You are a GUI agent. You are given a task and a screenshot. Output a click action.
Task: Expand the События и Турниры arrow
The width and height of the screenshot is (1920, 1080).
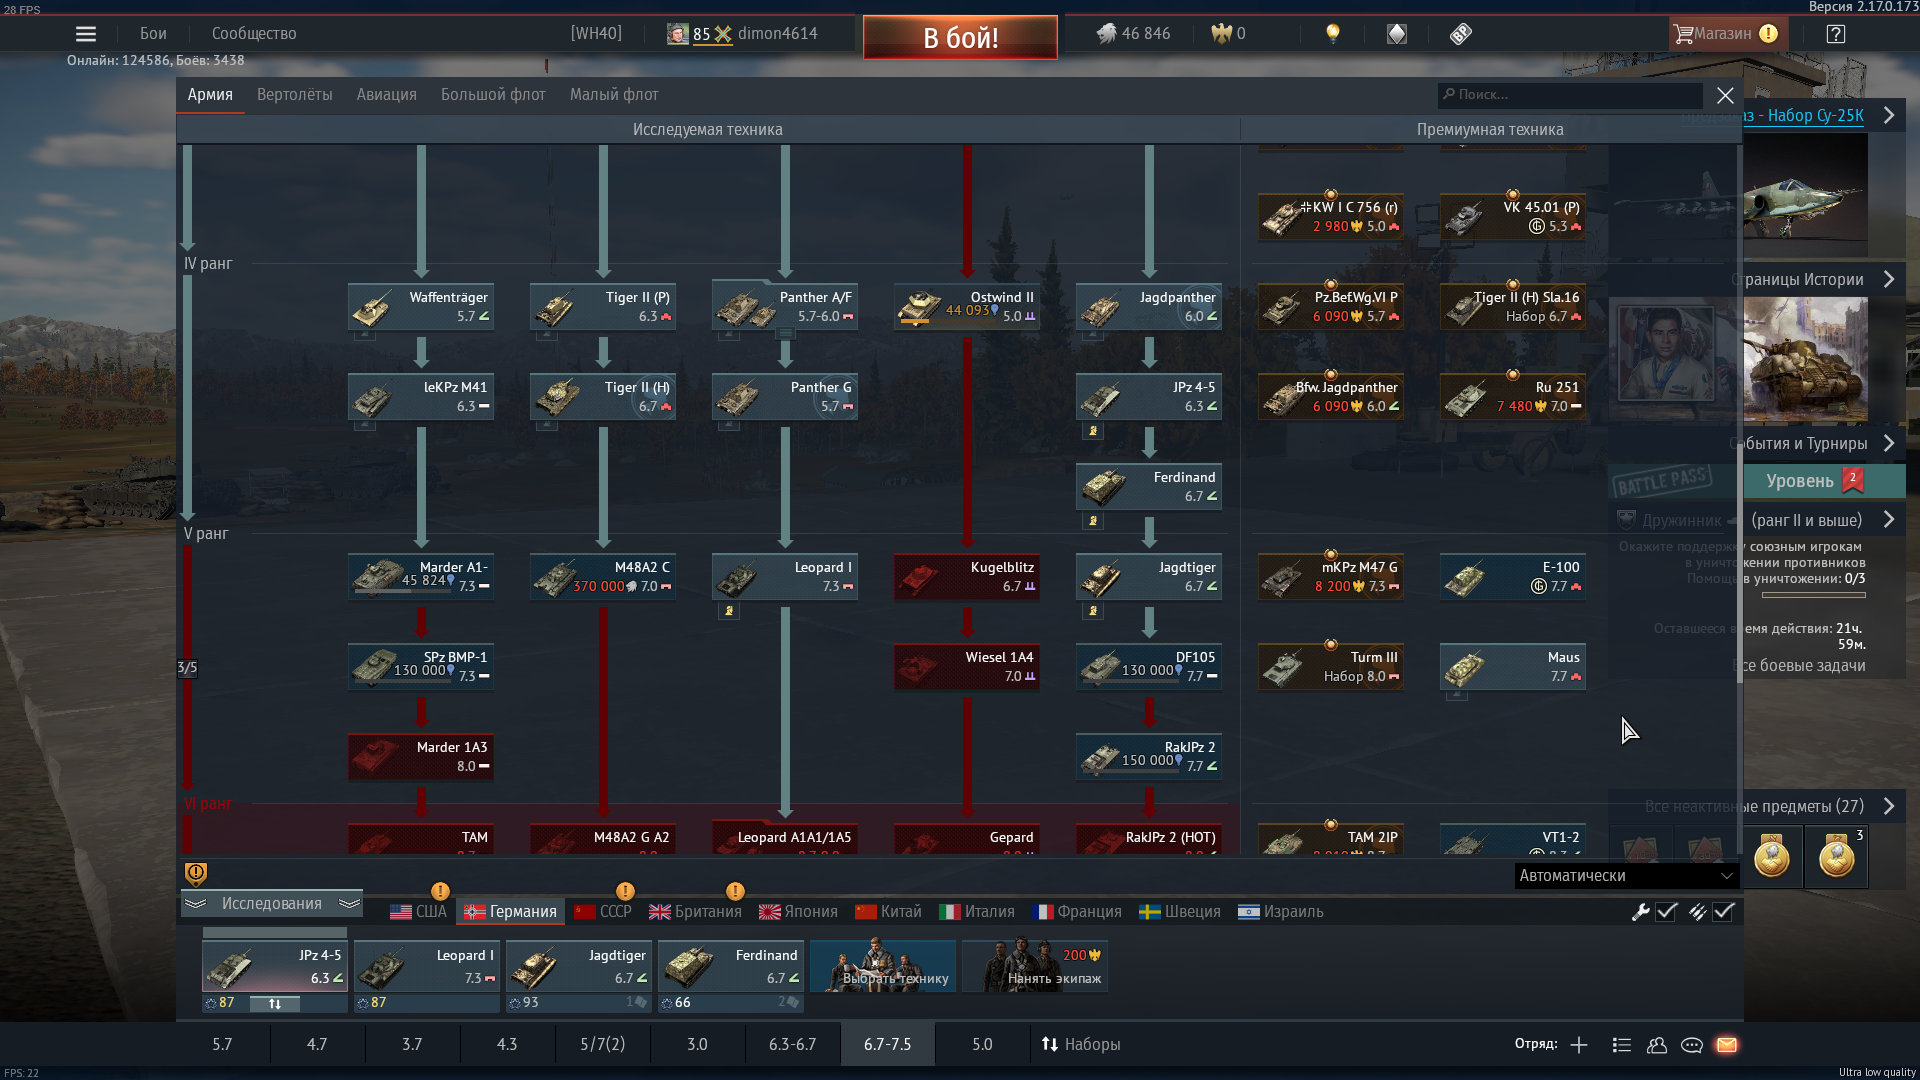click(1889, 443)
